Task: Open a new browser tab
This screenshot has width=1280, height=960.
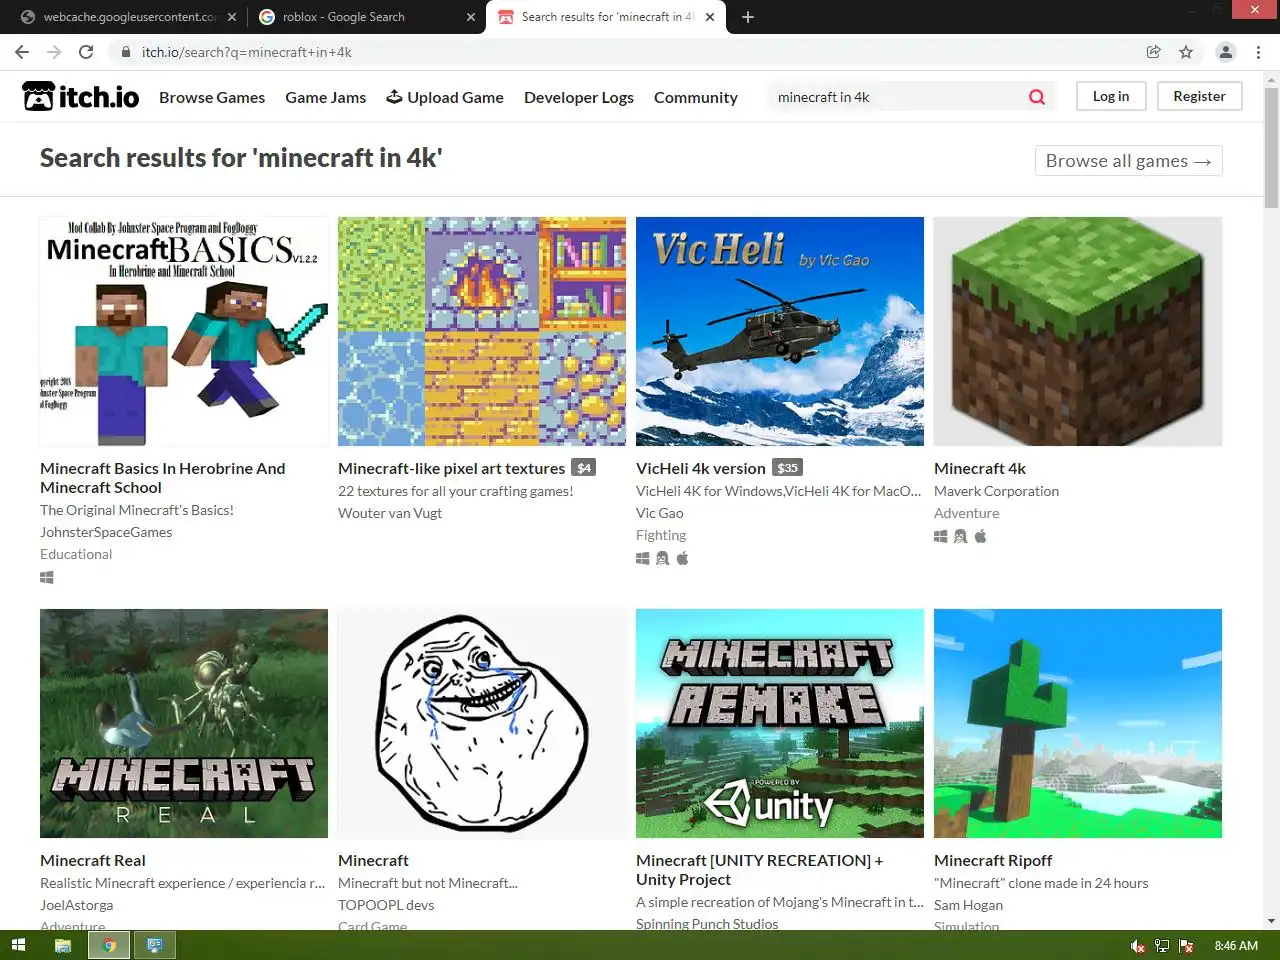Action: coord(748,17)
